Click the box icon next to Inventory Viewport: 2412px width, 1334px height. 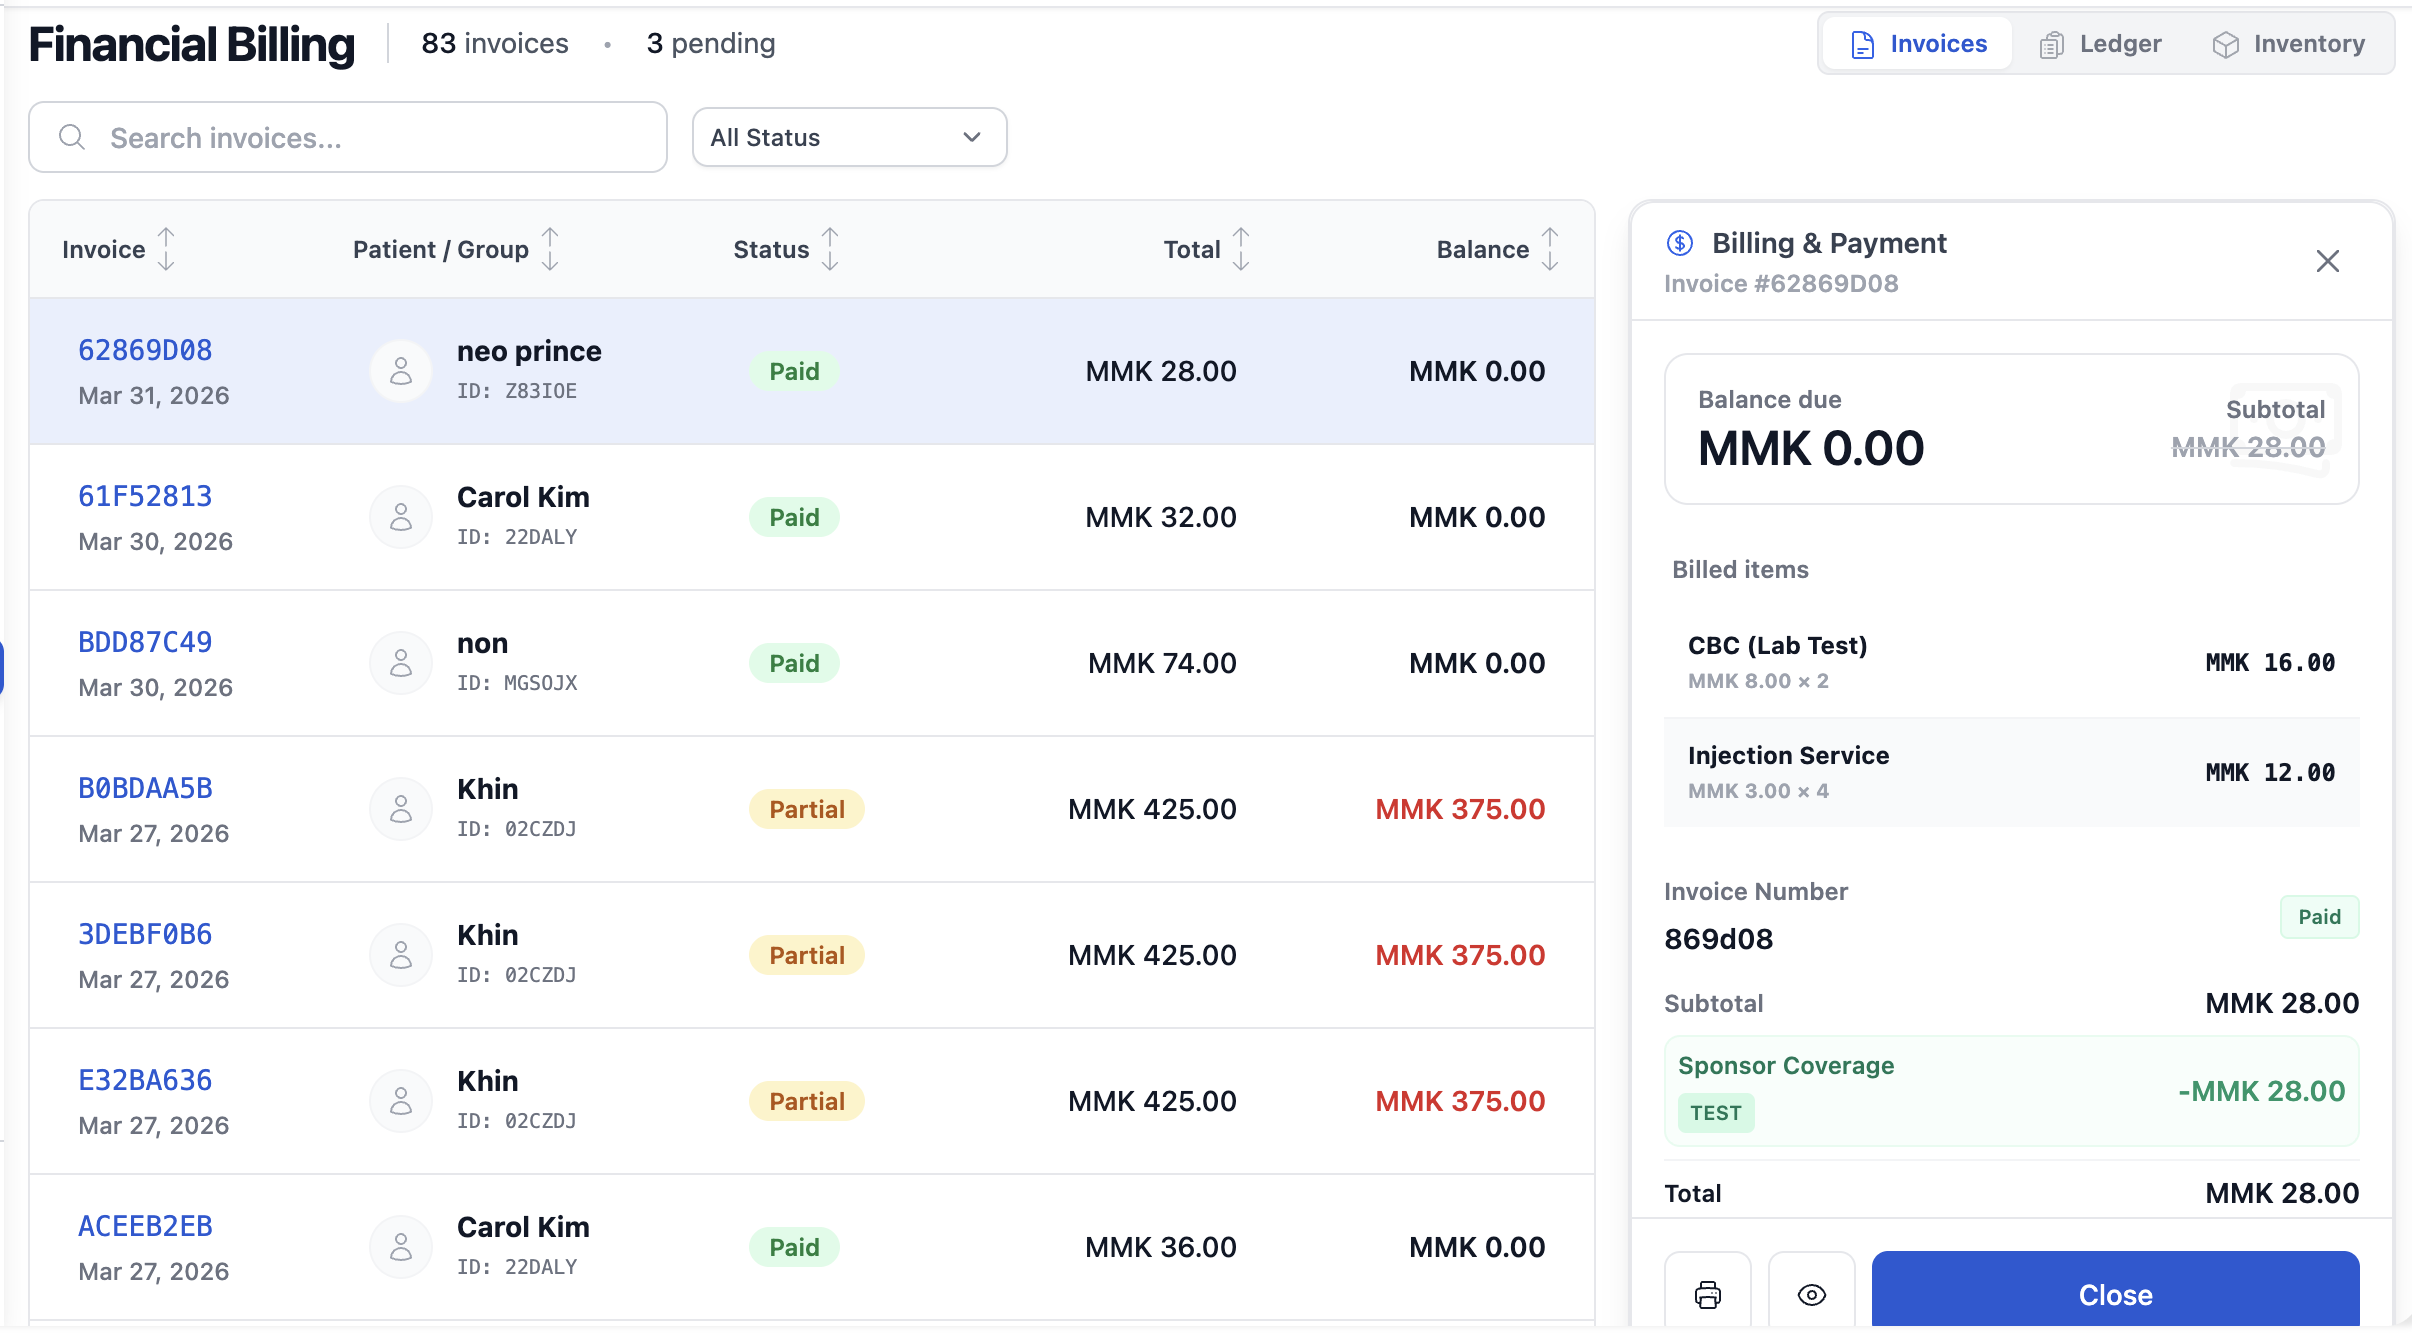click(x=2225, y=43)
